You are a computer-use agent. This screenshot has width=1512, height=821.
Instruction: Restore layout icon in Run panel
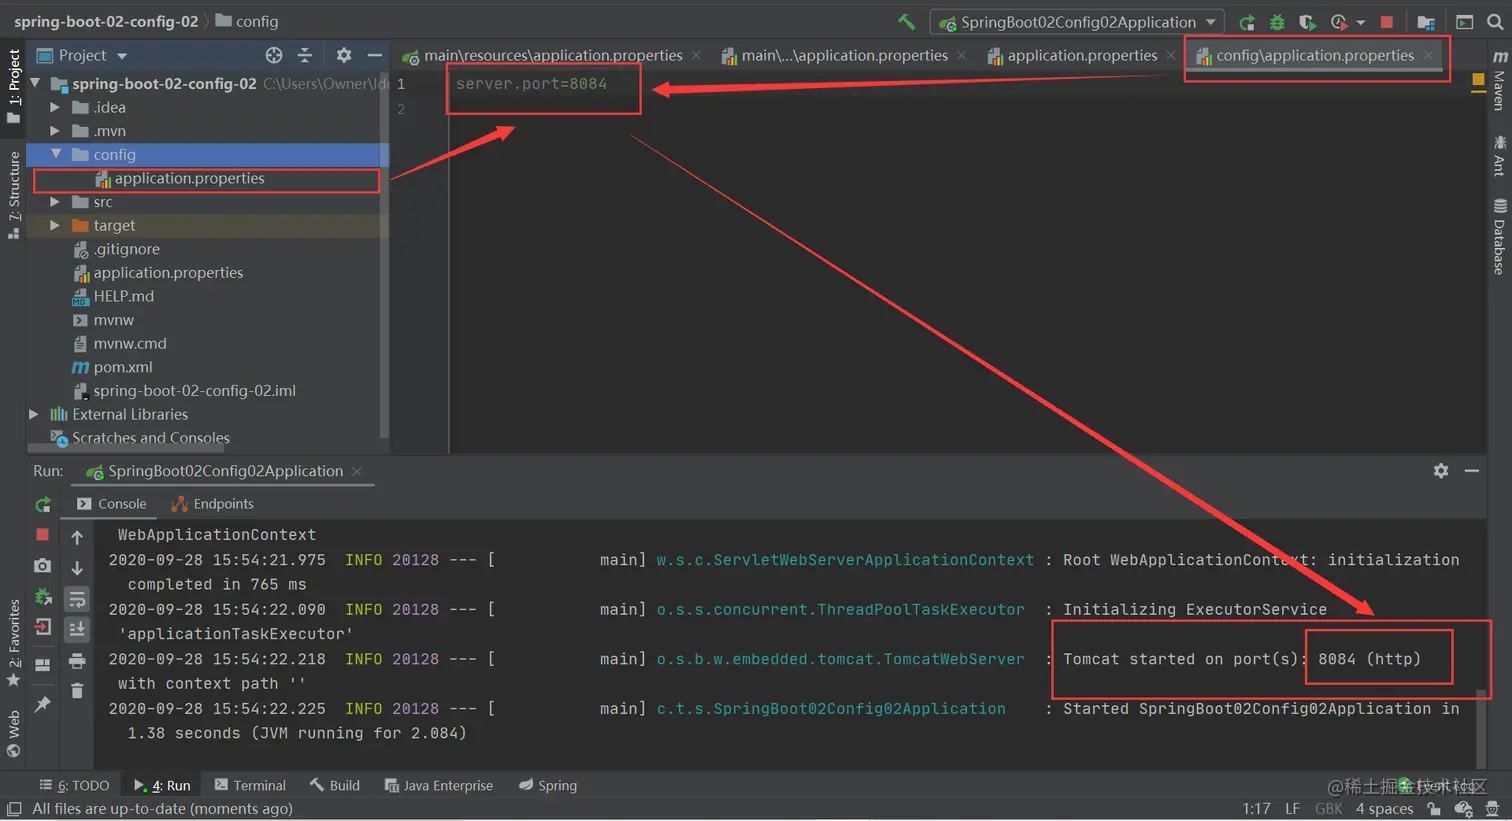point(42,664)
